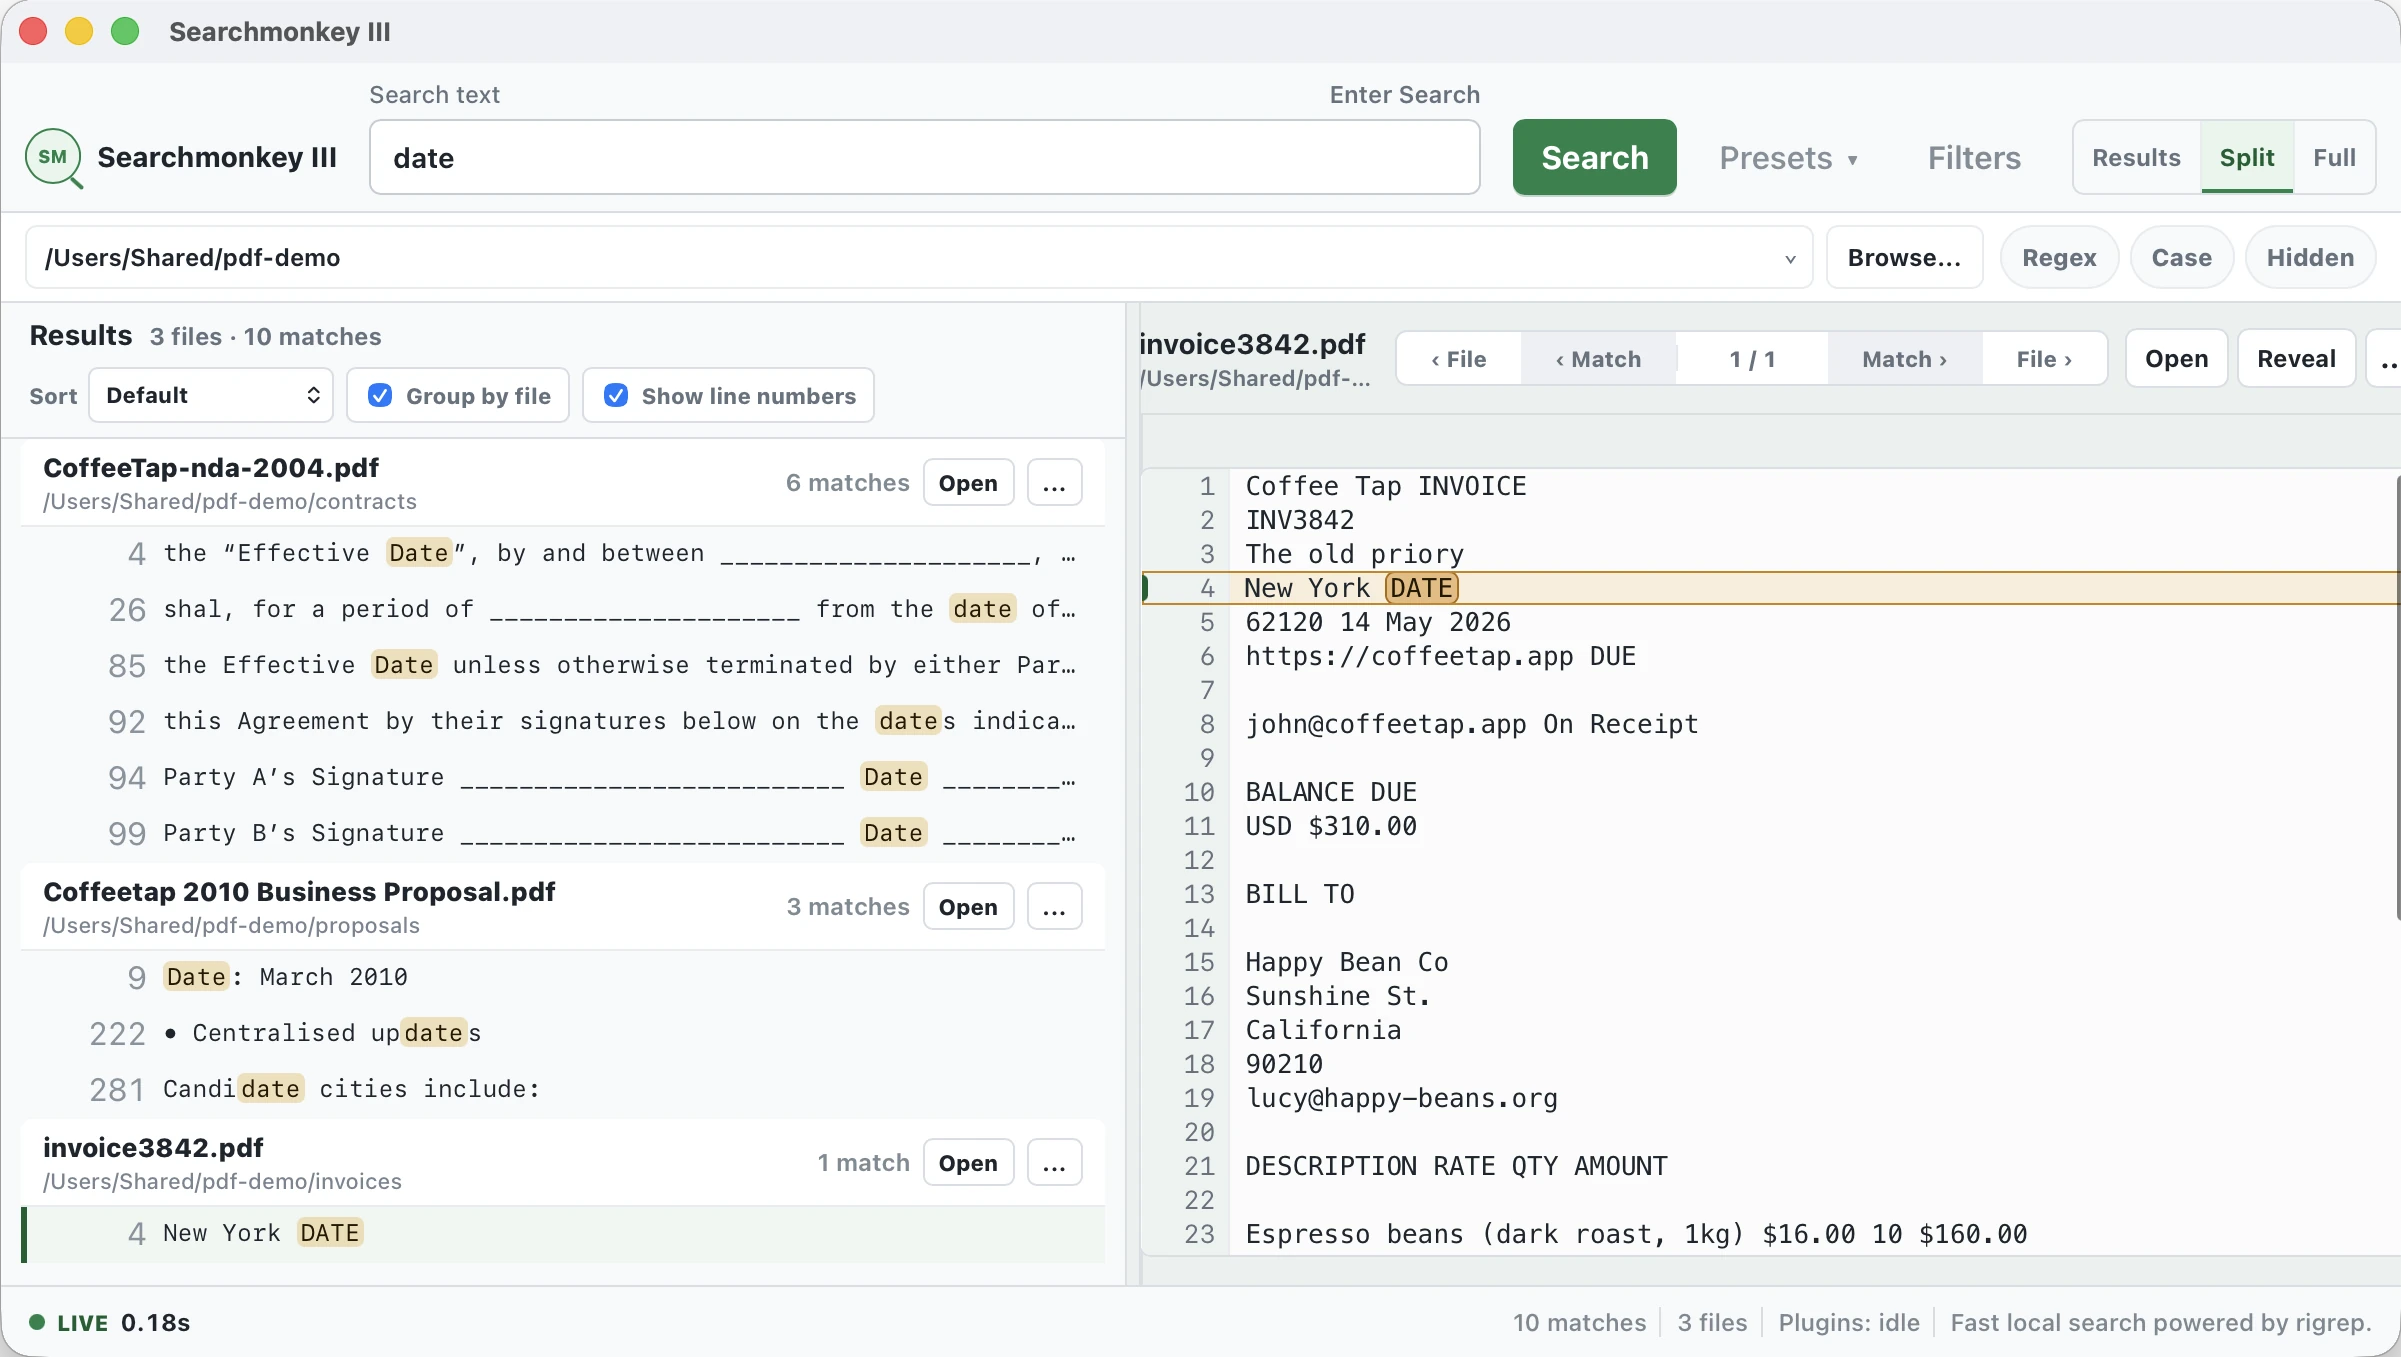Switch to the Split view tab
The image size is (2401, 1357).
[2247, 158]
